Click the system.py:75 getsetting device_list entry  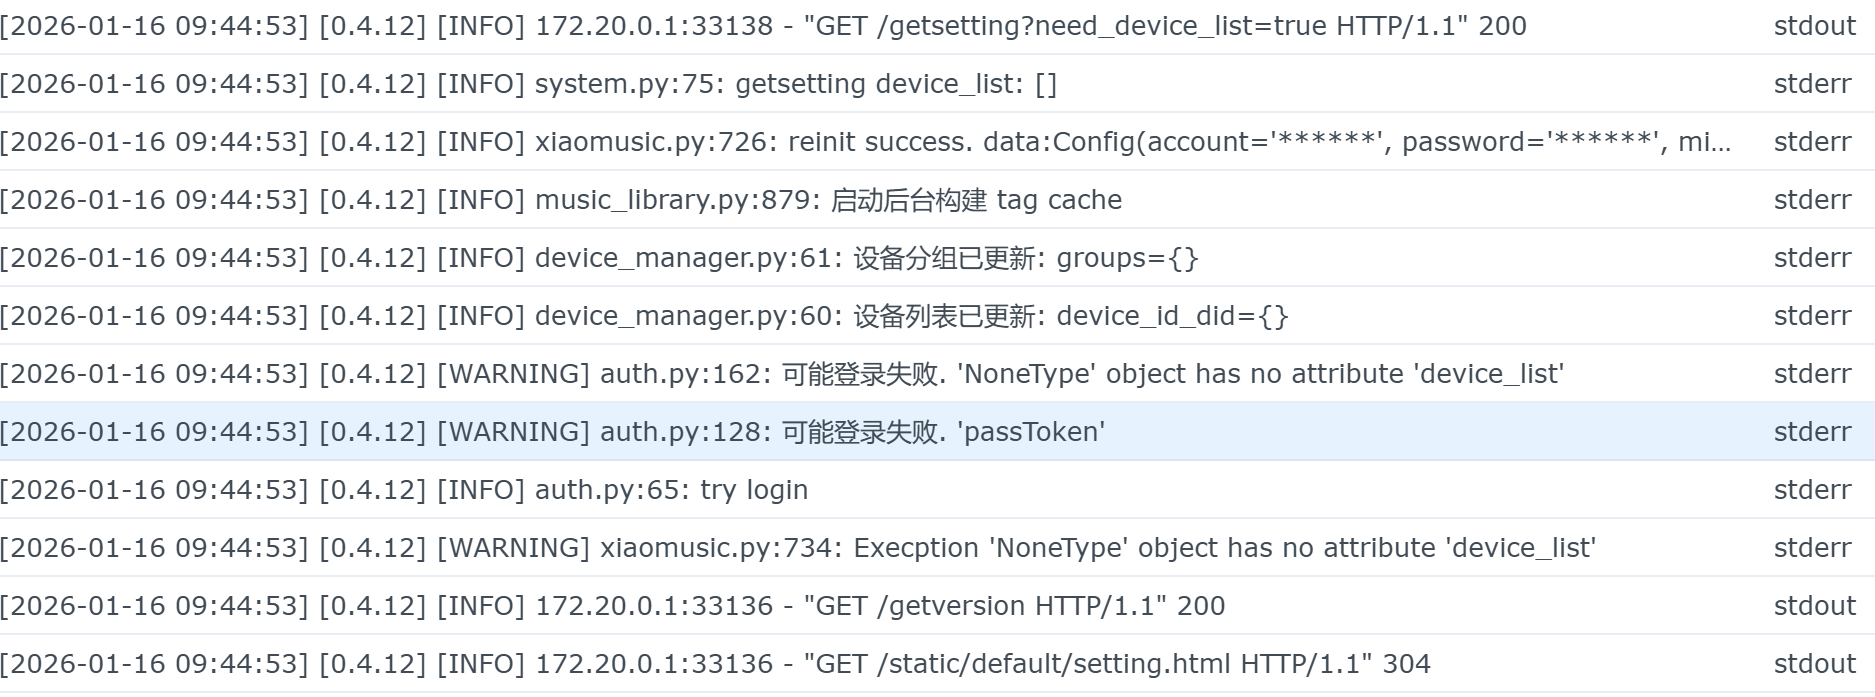(528, 84)
